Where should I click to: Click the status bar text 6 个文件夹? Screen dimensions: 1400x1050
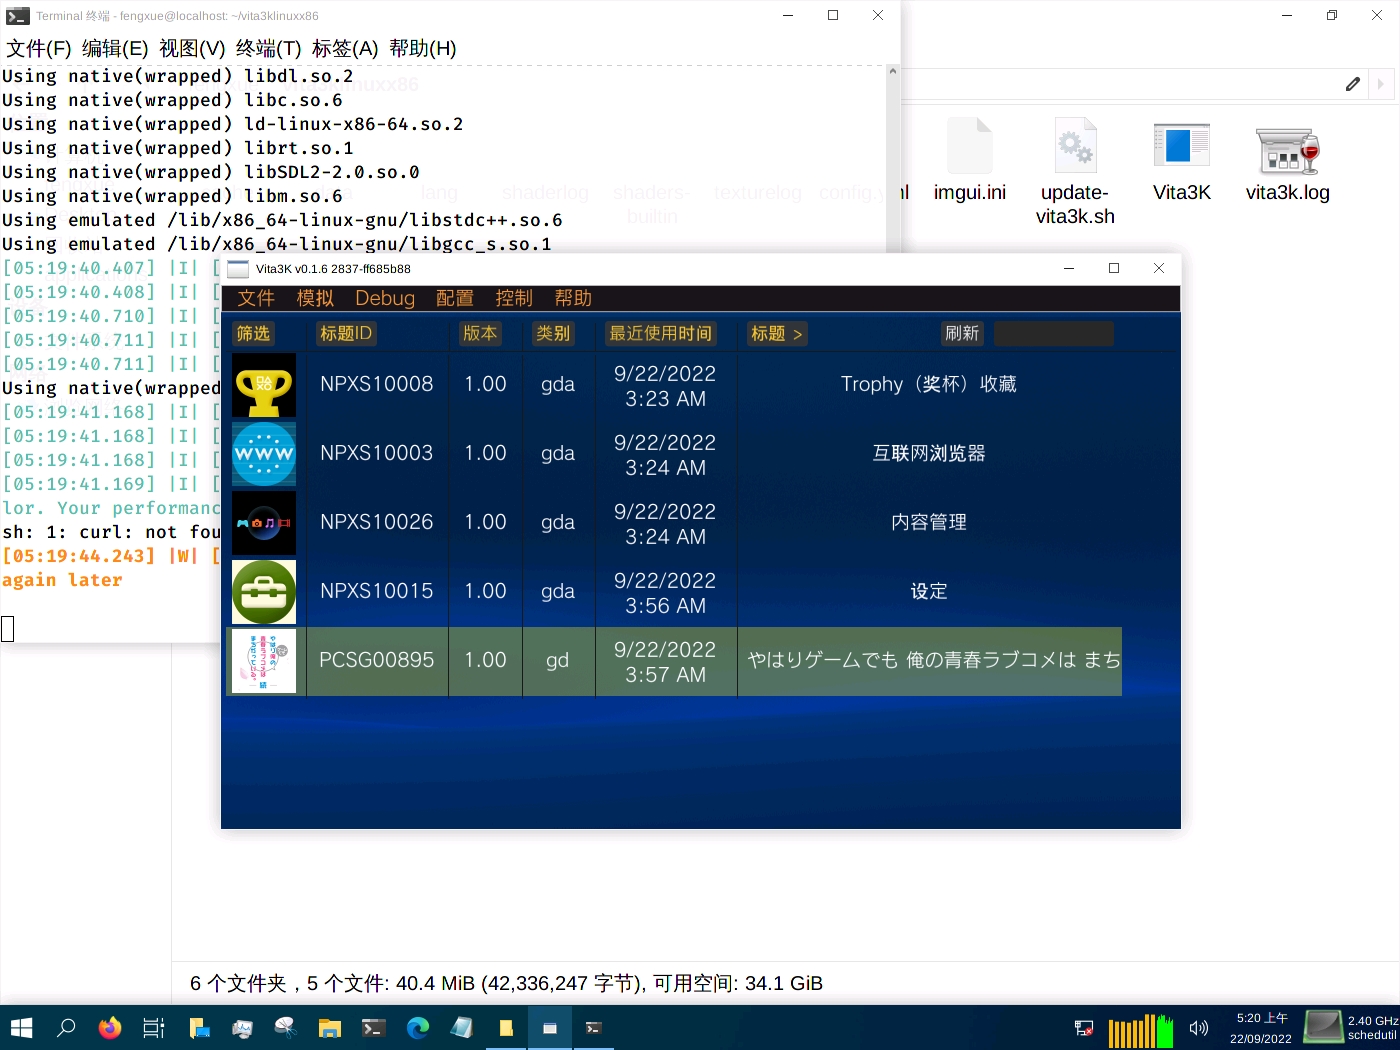click(238, 983)
